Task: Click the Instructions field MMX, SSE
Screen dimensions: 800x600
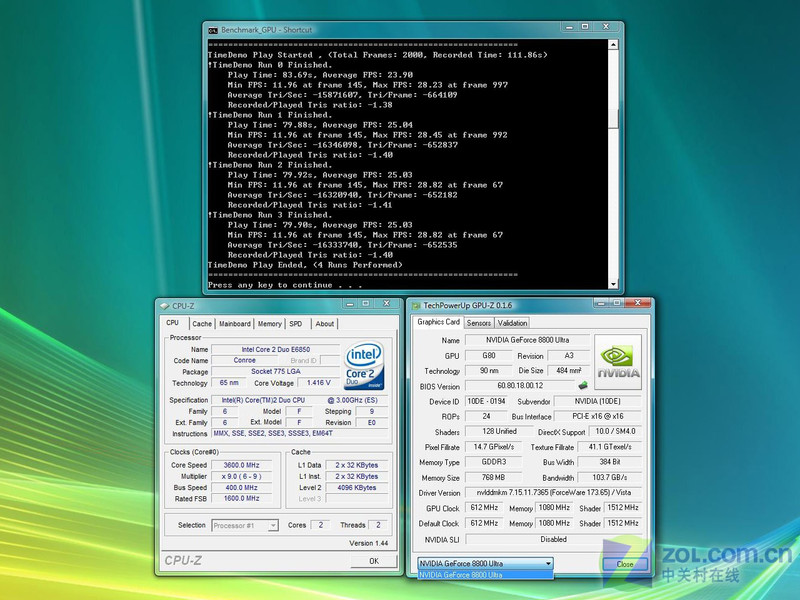Action: coord(300,434)
